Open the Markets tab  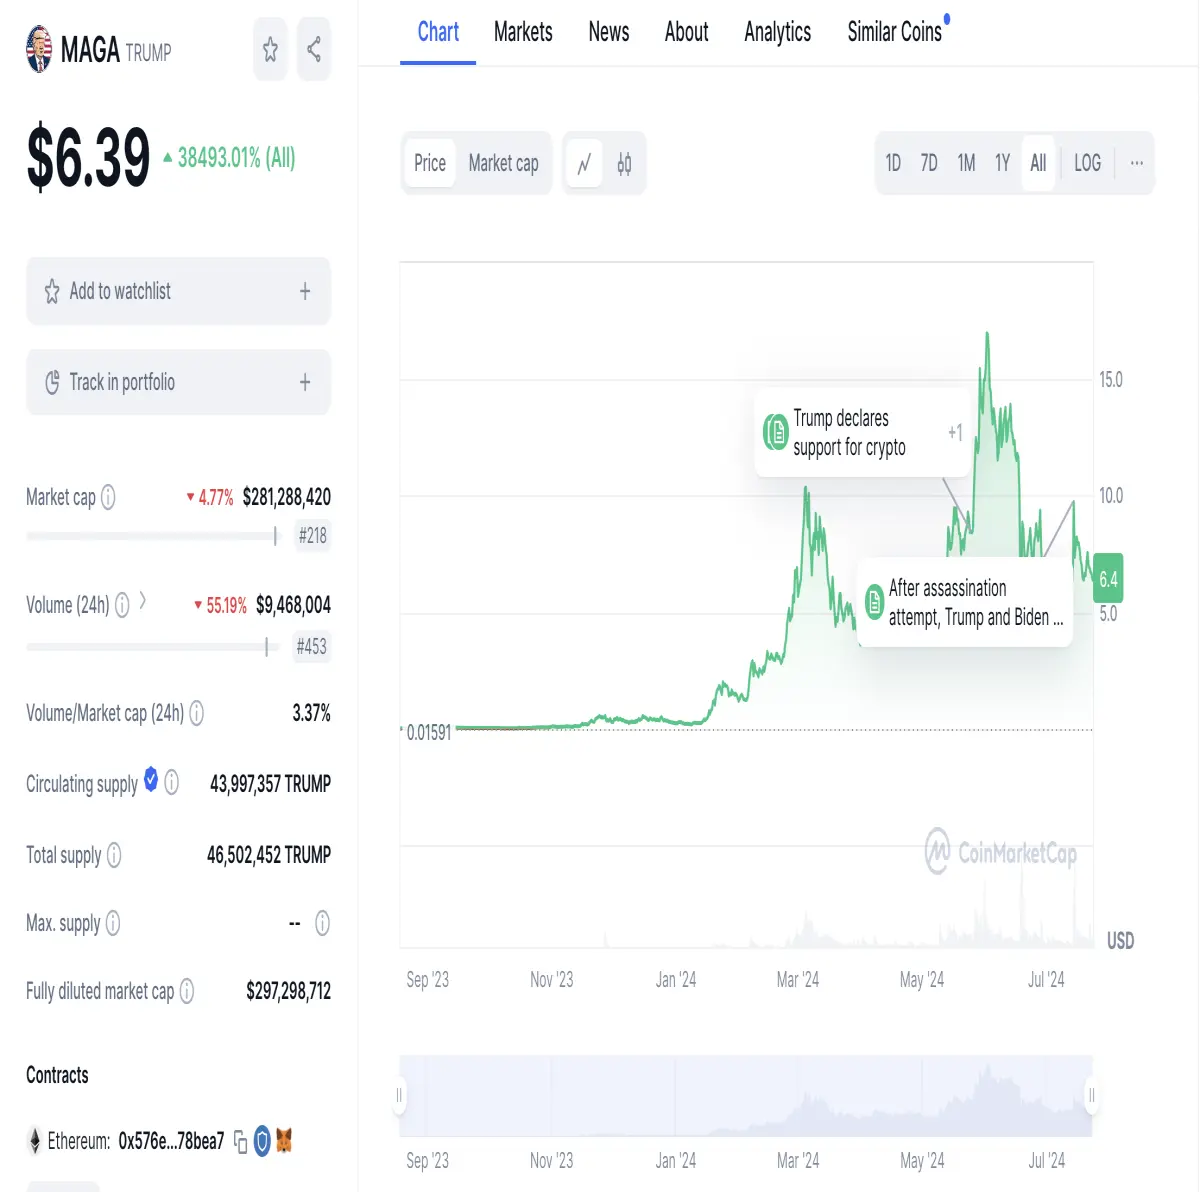(523, 32)
